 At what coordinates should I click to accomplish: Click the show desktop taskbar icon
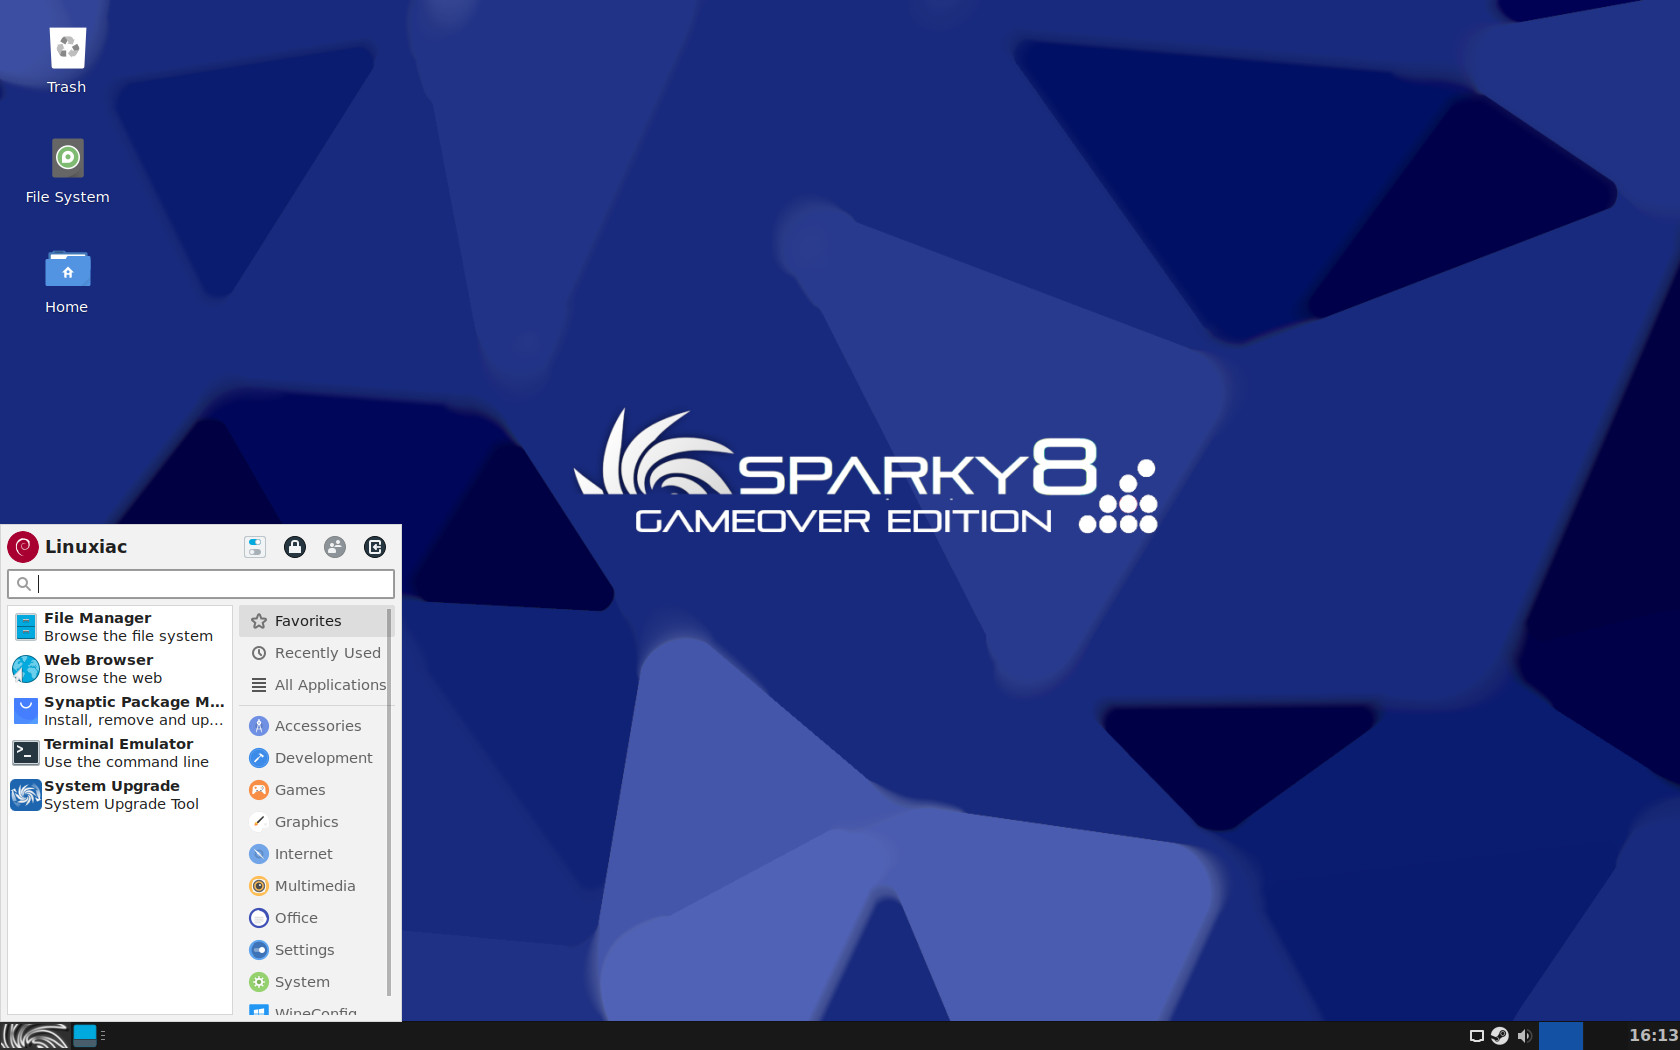pyautogui.click(x=85, y=1036)
